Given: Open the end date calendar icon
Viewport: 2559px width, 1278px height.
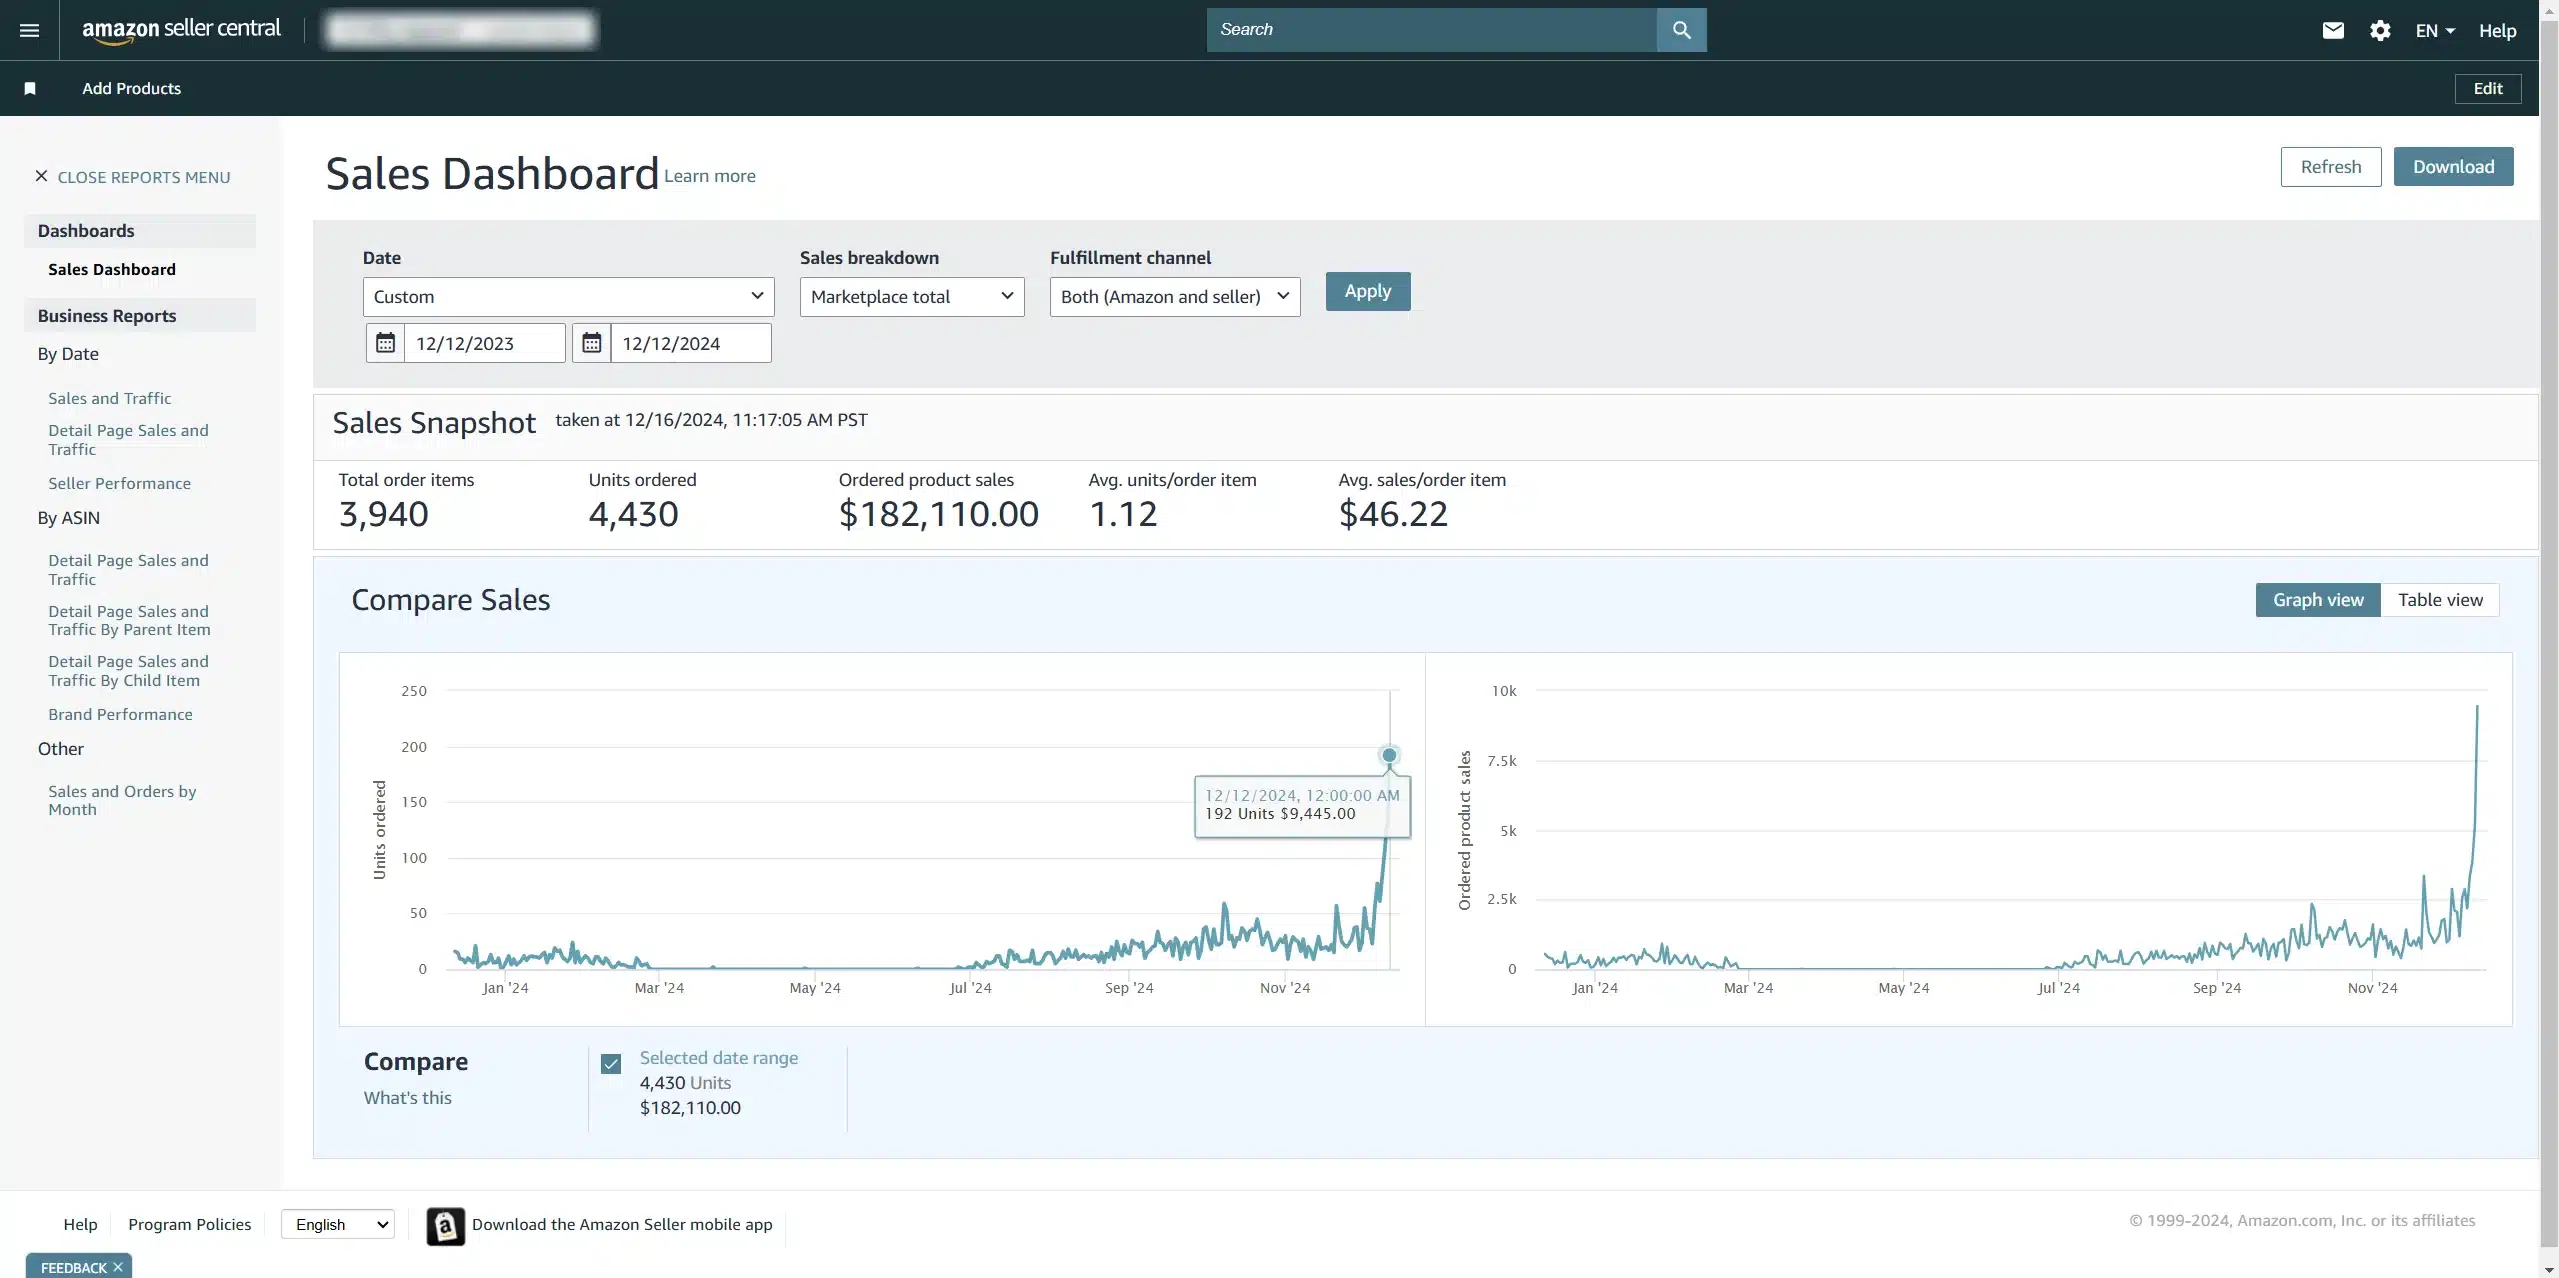Looking at the screenshot, I should point(591,343).
